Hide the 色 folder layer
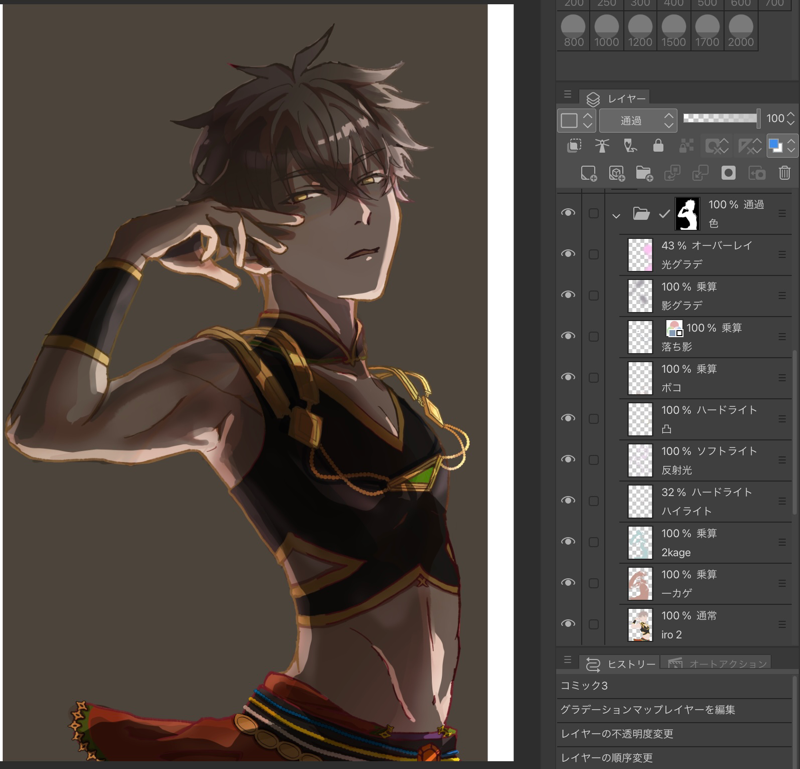 click(x=568, y=213)
